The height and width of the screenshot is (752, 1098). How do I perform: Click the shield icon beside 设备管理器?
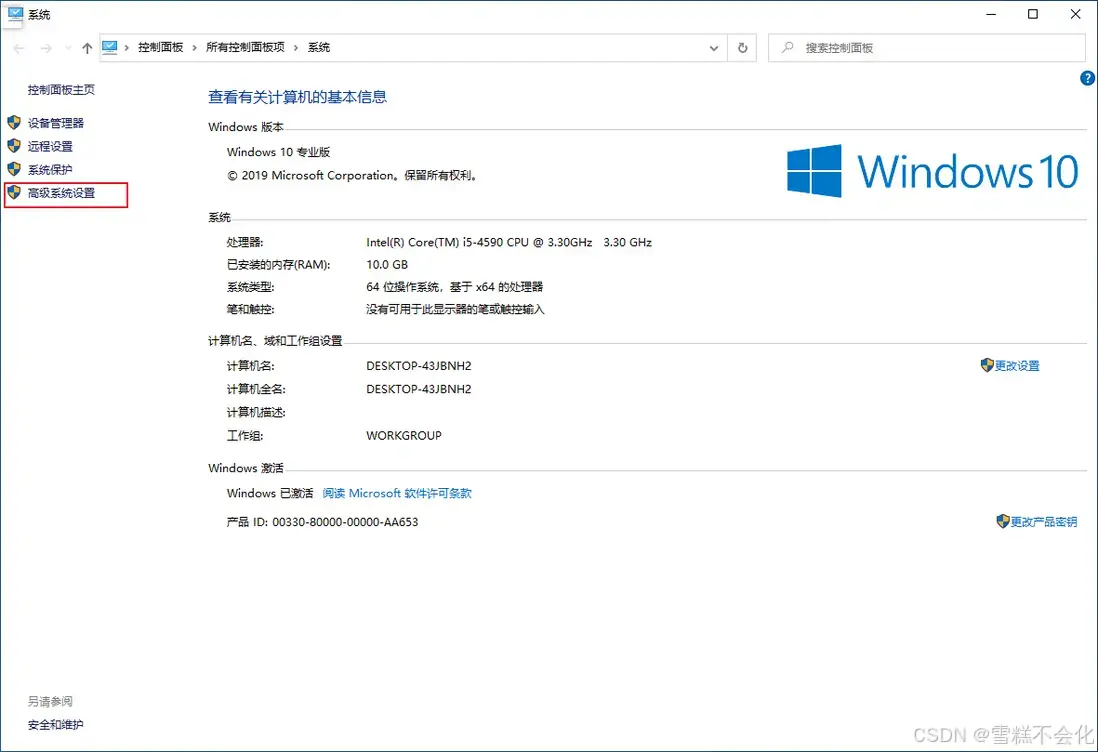click(14, 123)
